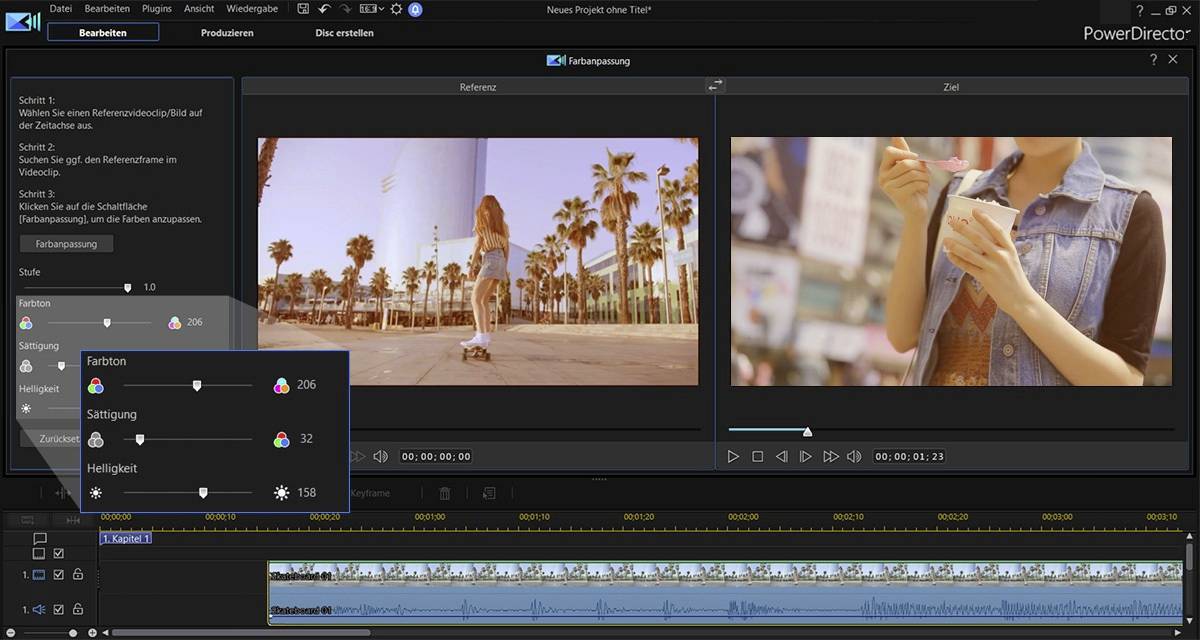Open the aspect ratio dropdown
The height and width of the screenshot is (640, 1200).
pos(371,9)
